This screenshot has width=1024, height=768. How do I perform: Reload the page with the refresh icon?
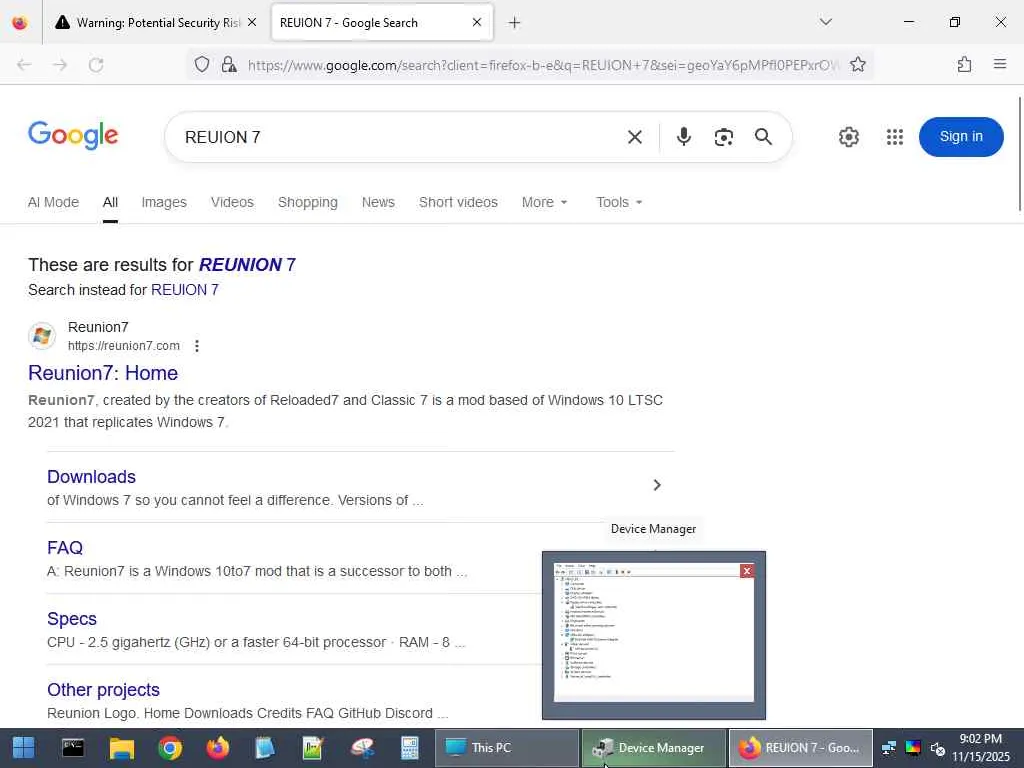coord(96,65)
